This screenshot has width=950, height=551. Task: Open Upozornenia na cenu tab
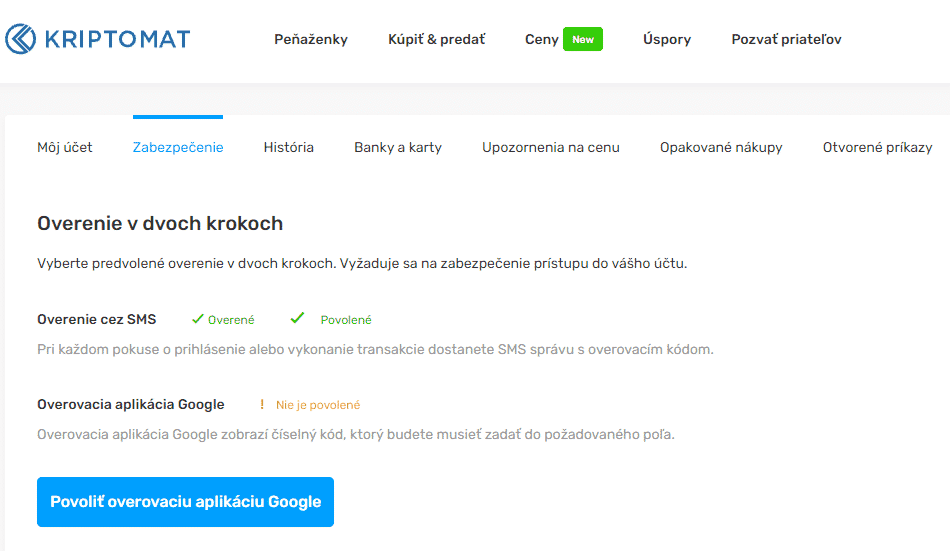coord(551,147)
